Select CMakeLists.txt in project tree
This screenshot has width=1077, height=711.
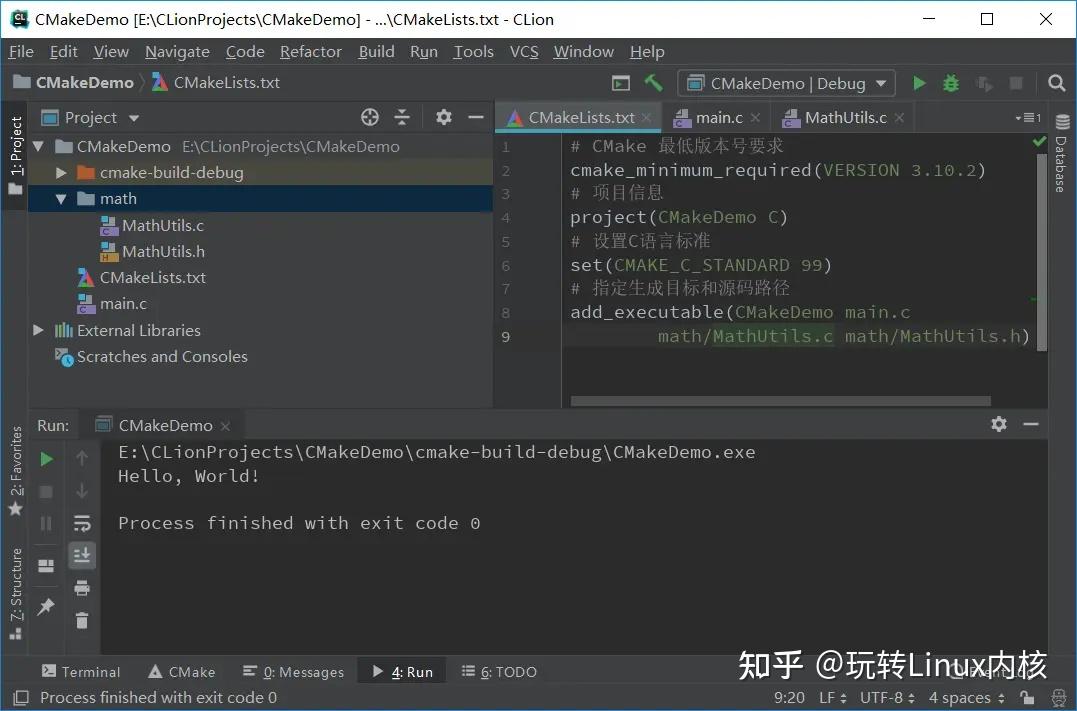pyautogui.click(x=152, y=278)
